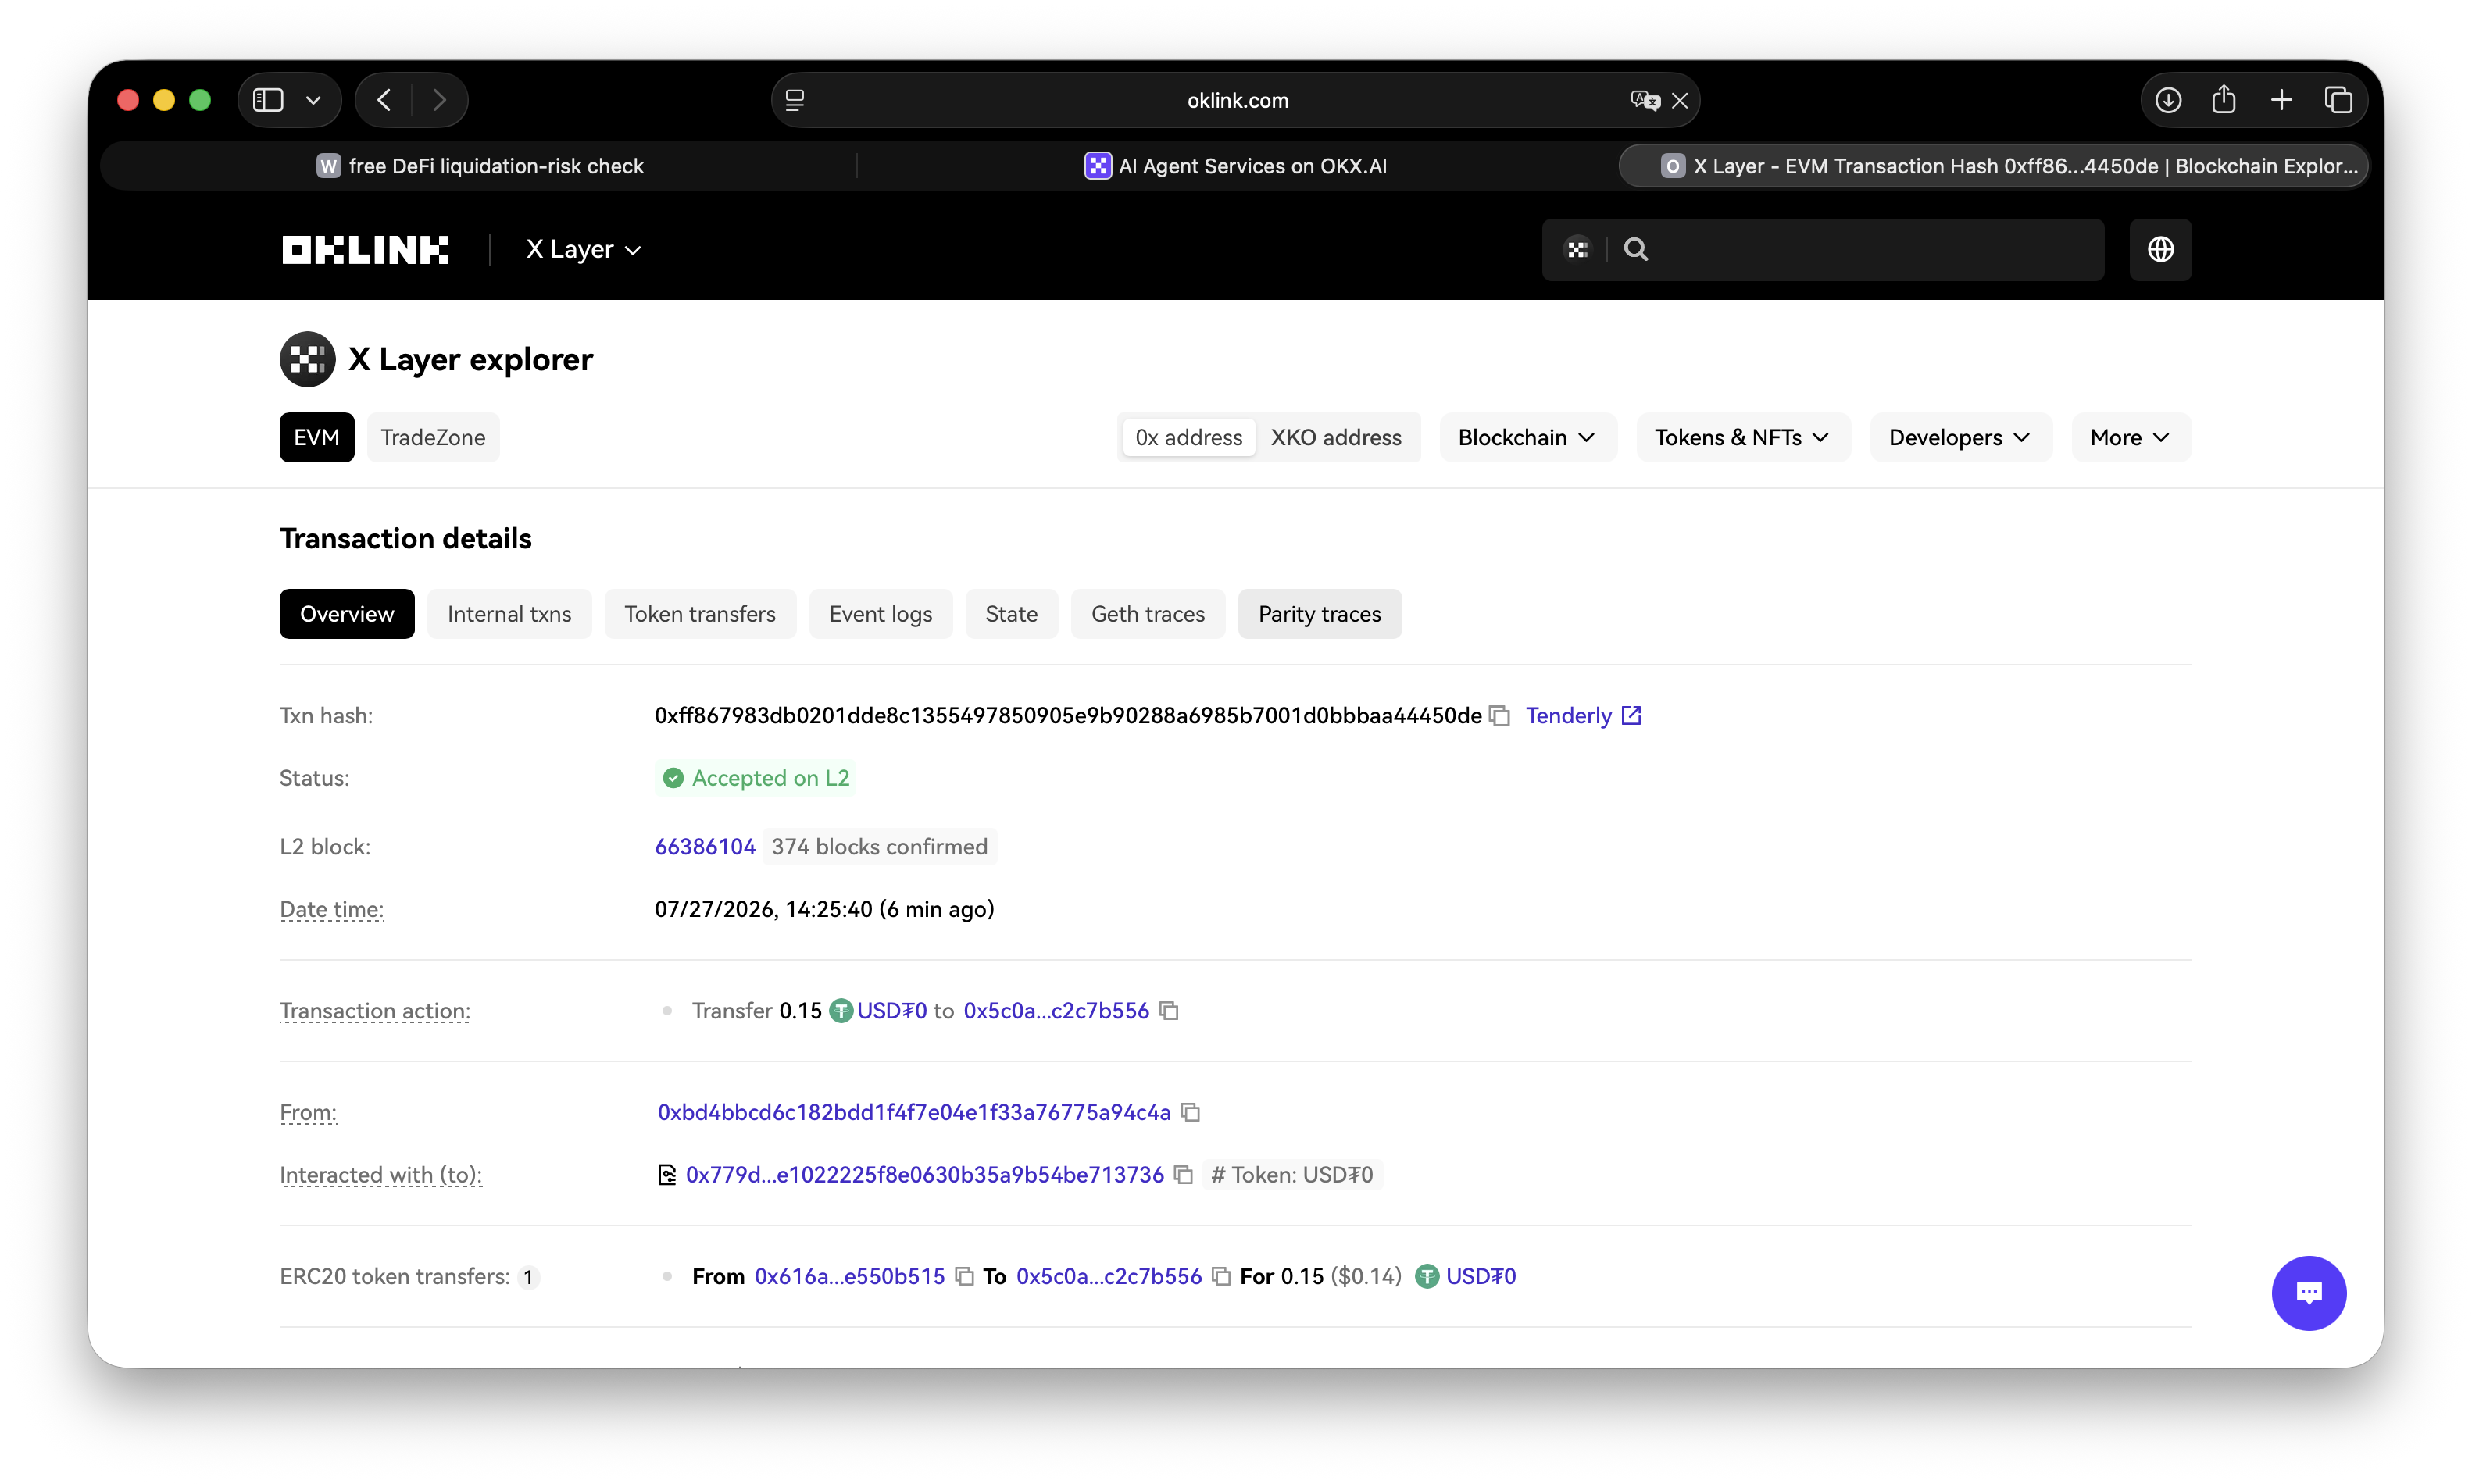Screen dimensions: 2472x1484
Task: Click the chain icon in search box
Action: (x=1578, y=250)
